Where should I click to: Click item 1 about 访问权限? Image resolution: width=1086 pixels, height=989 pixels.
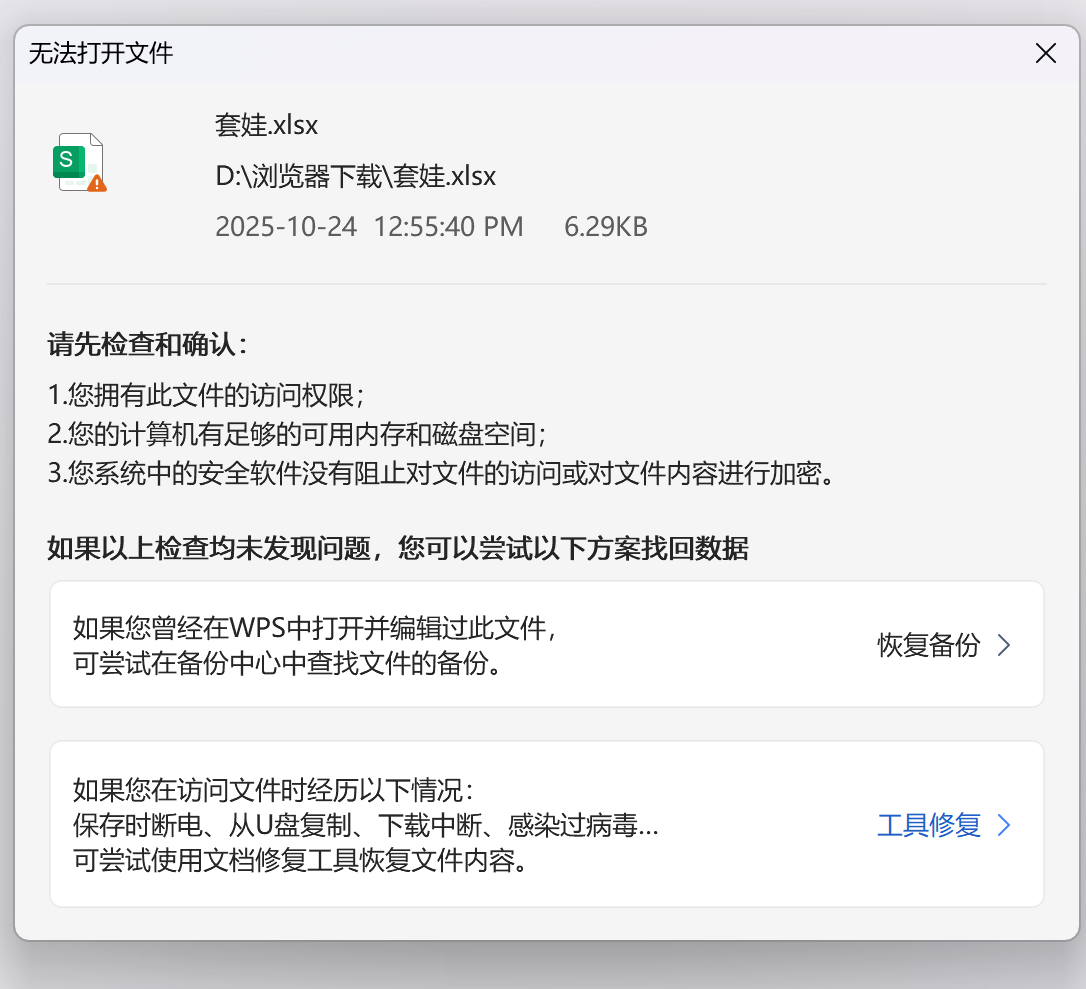click(x=206, y=395)
